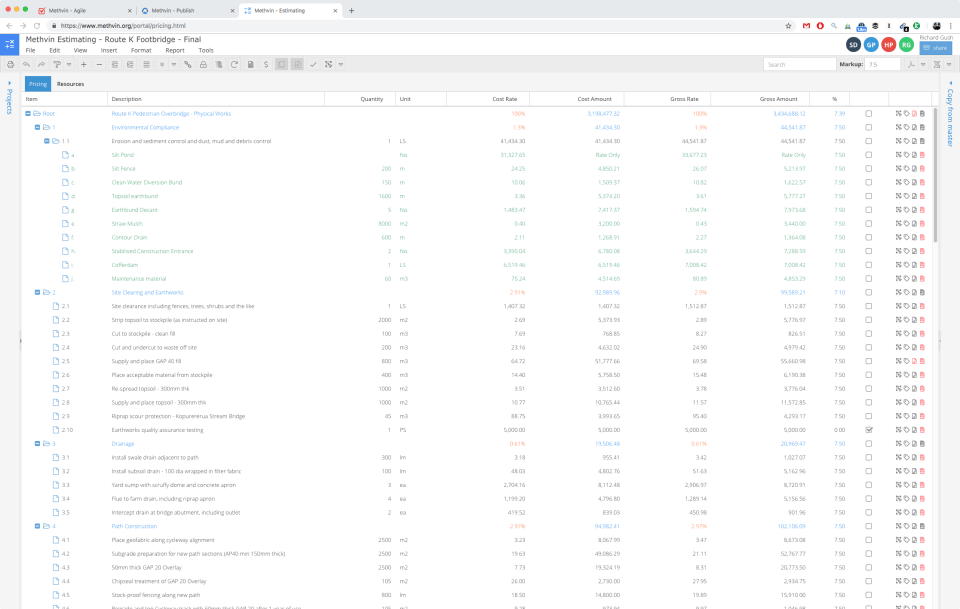Open the PDF export icon beside Markup
This screenshot has width=960, height=609.
pyautogui.click(x=911, y=64)
